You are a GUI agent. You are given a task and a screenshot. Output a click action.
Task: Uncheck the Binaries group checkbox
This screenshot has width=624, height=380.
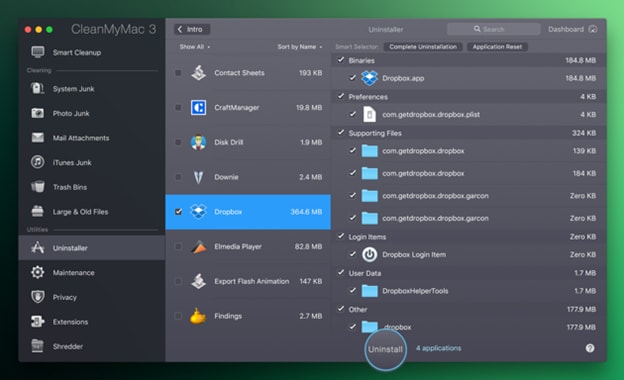(341, 60)
